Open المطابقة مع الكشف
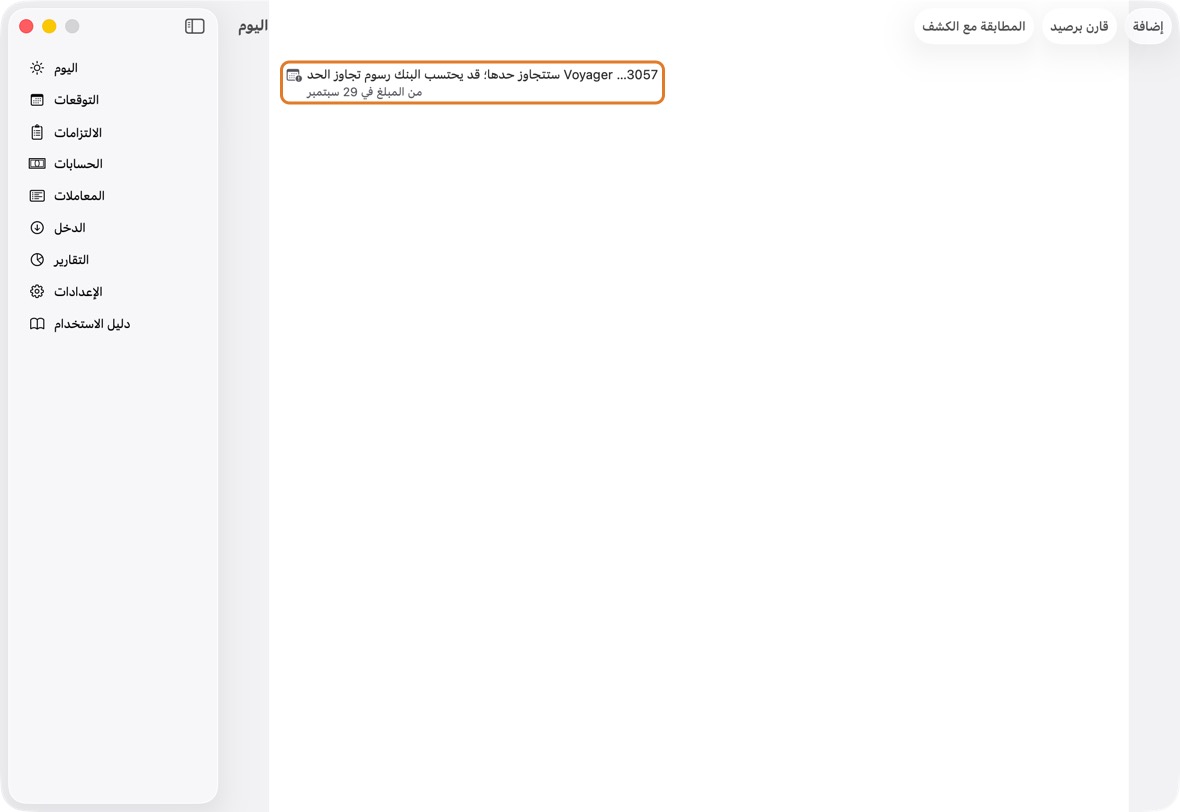The width and height of the screenshot is (1180, 812). tap(974, 26)
